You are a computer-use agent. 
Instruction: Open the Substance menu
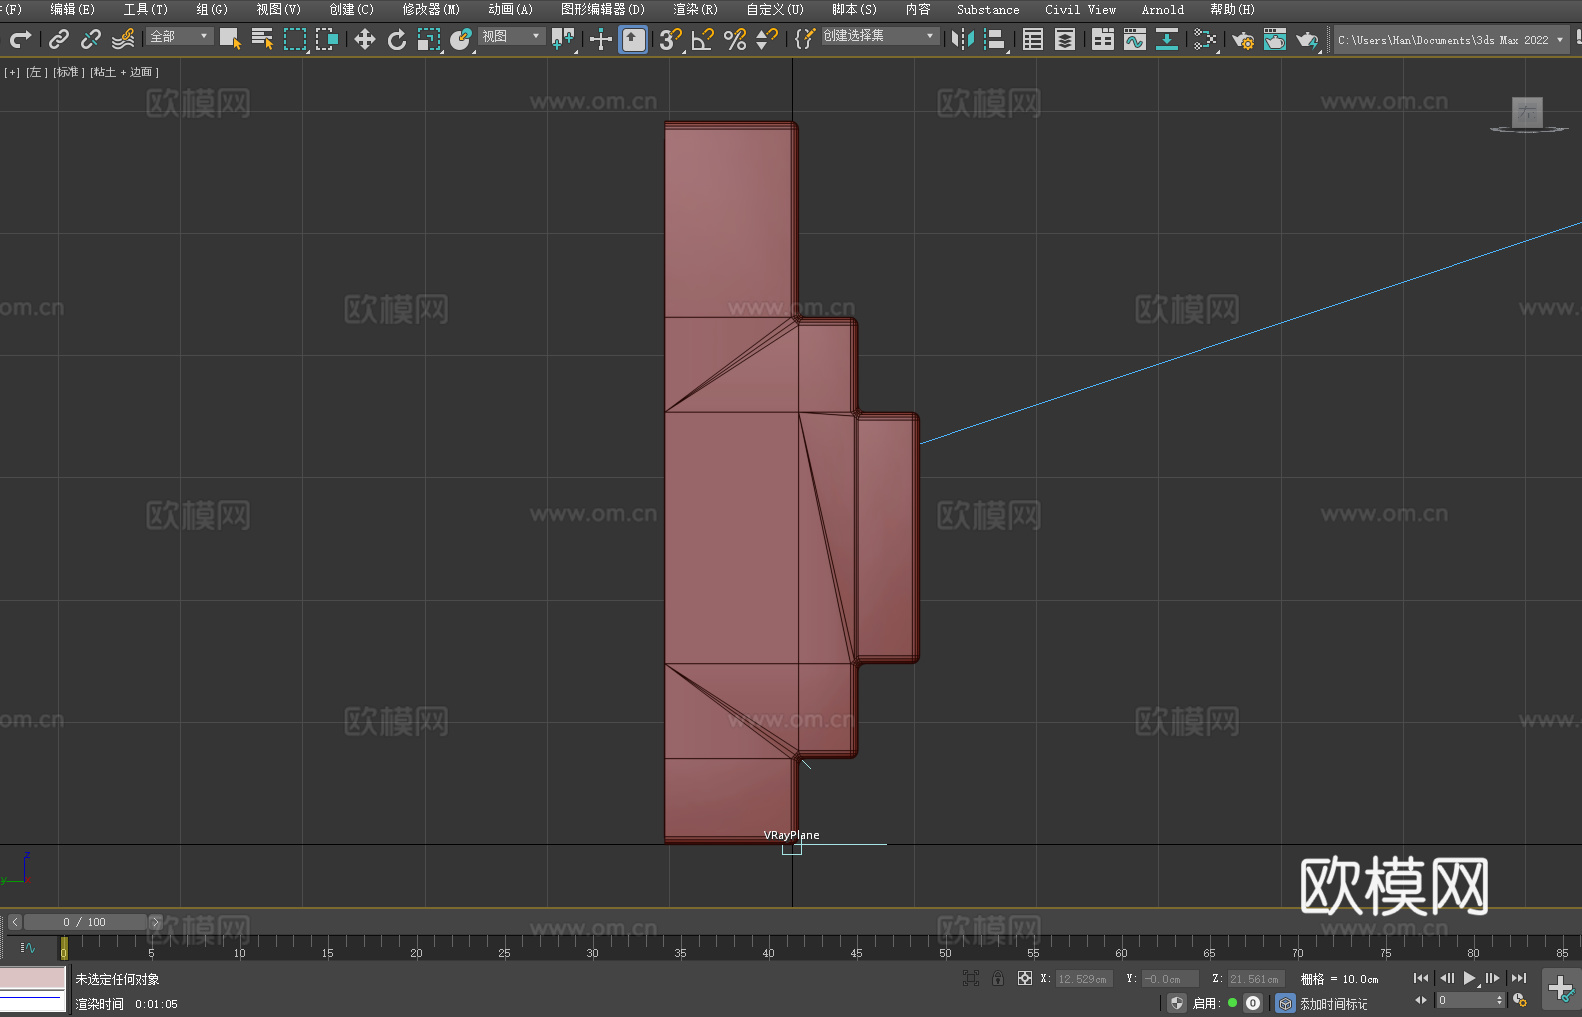coord(988,9)
